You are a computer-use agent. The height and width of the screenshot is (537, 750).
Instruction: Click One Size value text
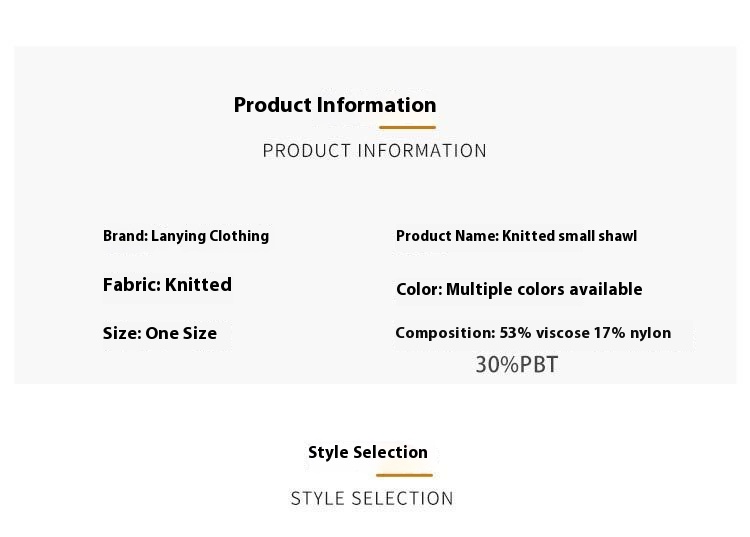[181, 333]
